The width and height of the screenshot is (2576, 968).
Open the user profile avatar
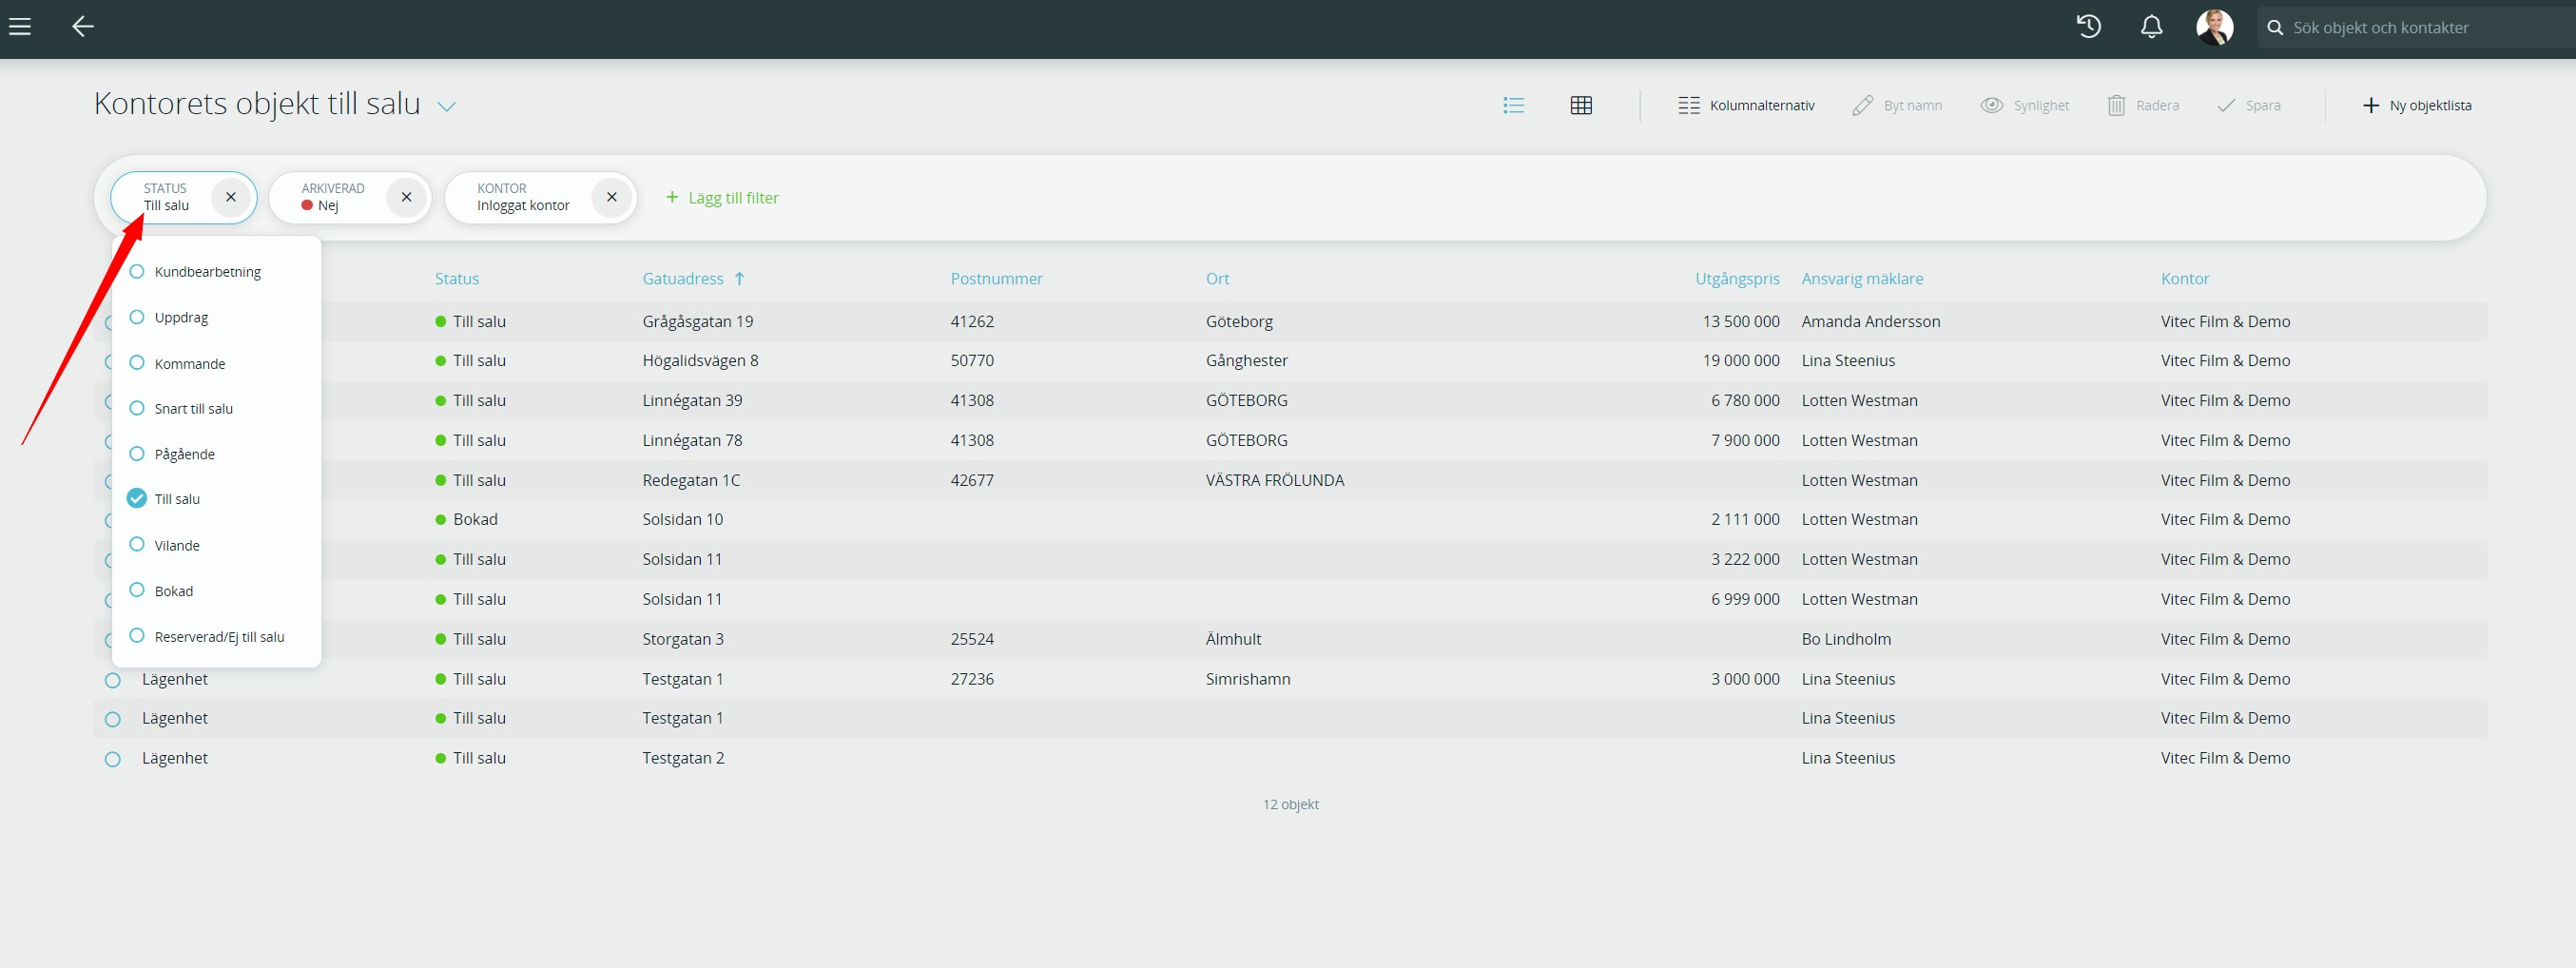[x=2215, y=27]
